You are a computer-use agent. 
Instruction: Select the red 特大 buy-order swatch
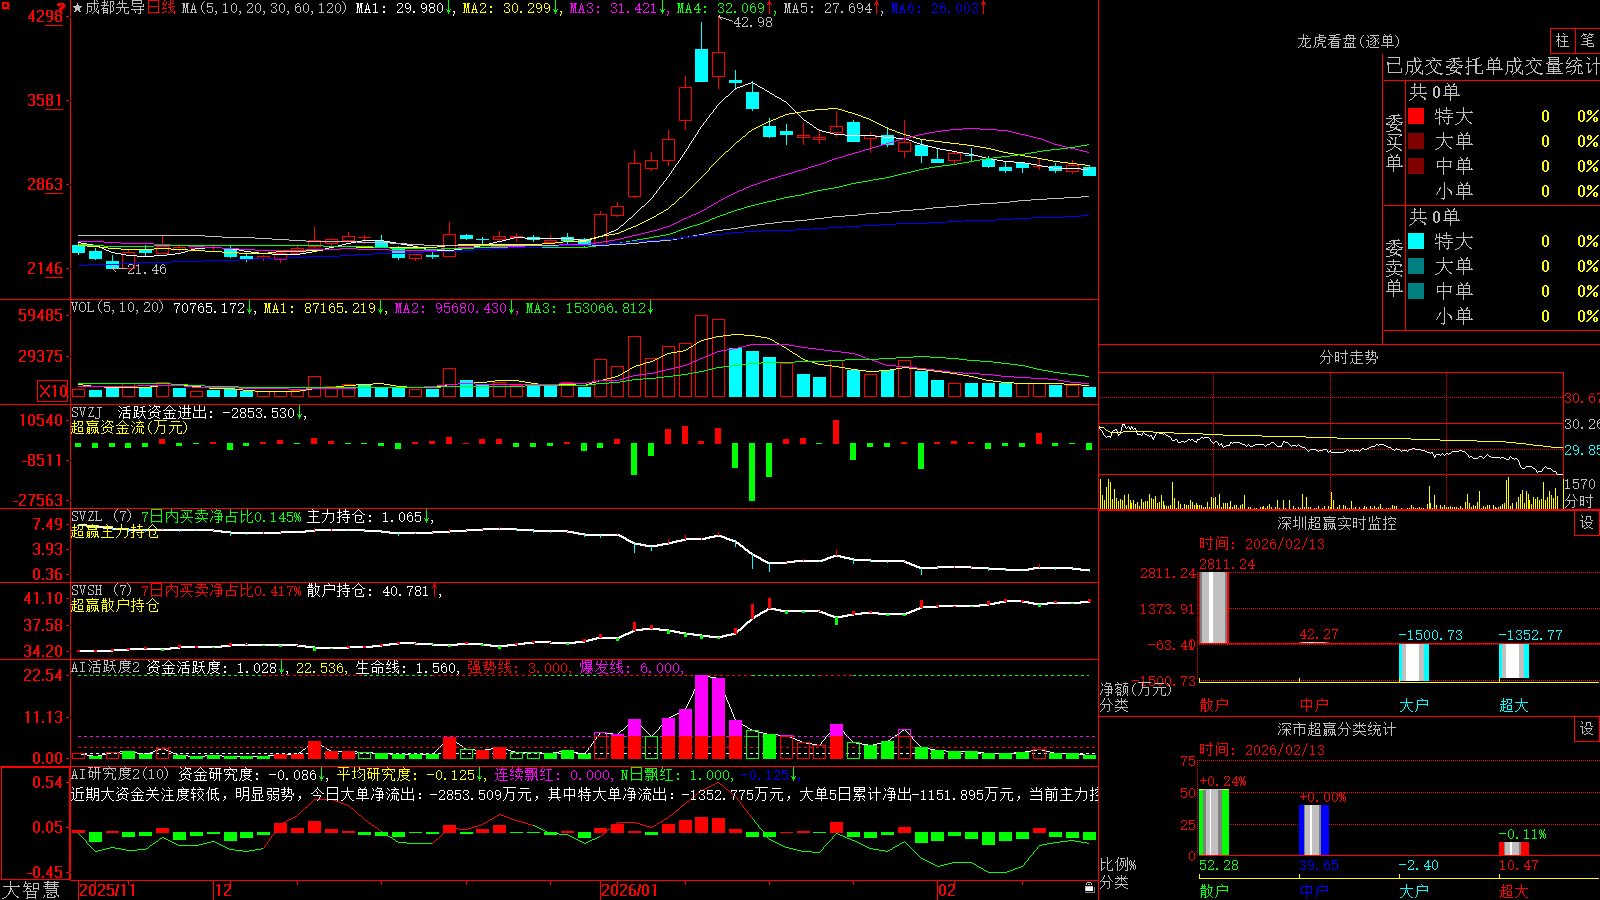1416,116
